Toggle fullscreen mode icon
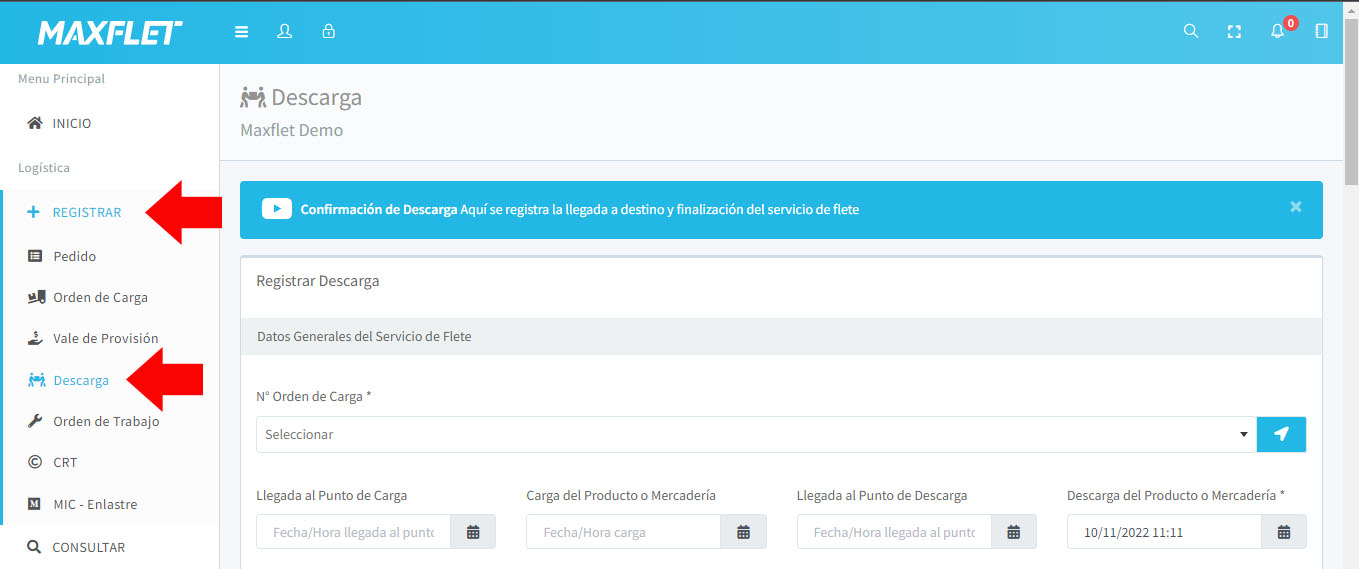This screenshot has width=1359, height=569. 1234,32
